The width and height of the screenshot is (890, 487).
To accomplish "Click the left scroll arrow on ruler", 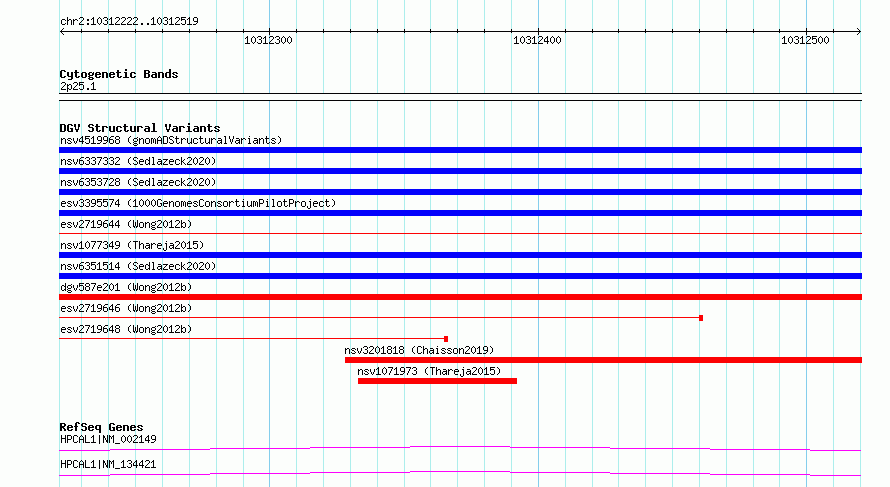I will coord(62,32).
